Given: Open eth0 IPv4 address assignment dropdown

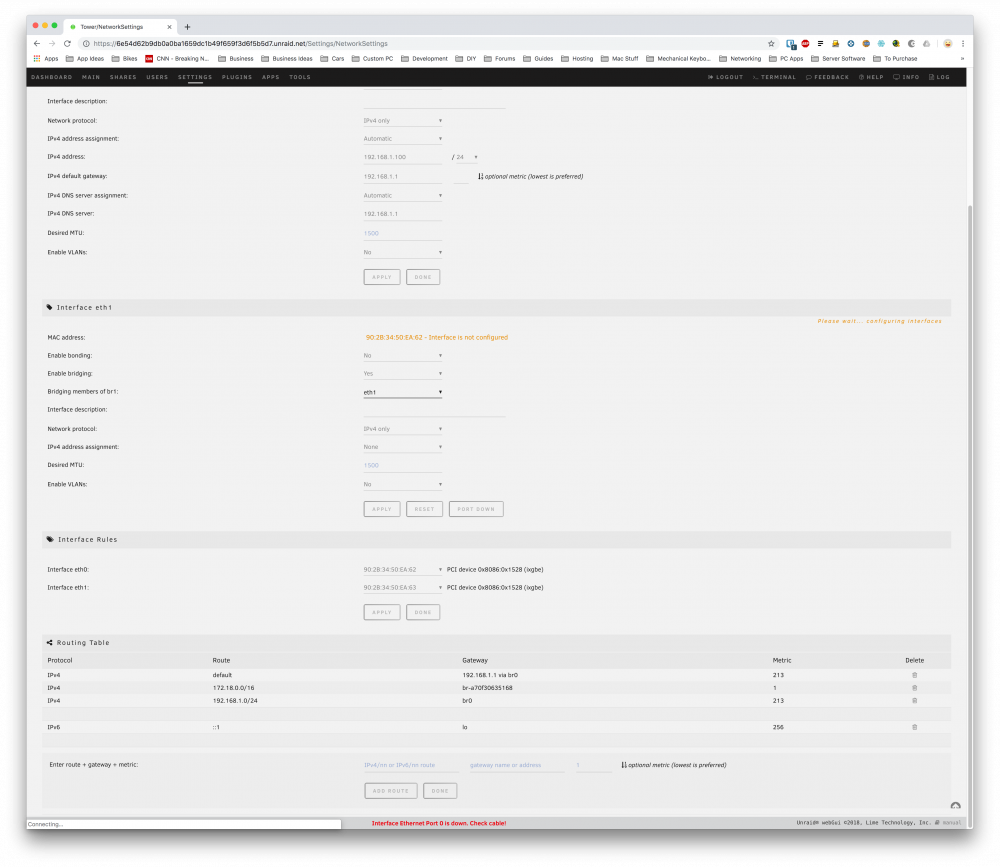Looking at the screenshot, I should click(402, 138).
